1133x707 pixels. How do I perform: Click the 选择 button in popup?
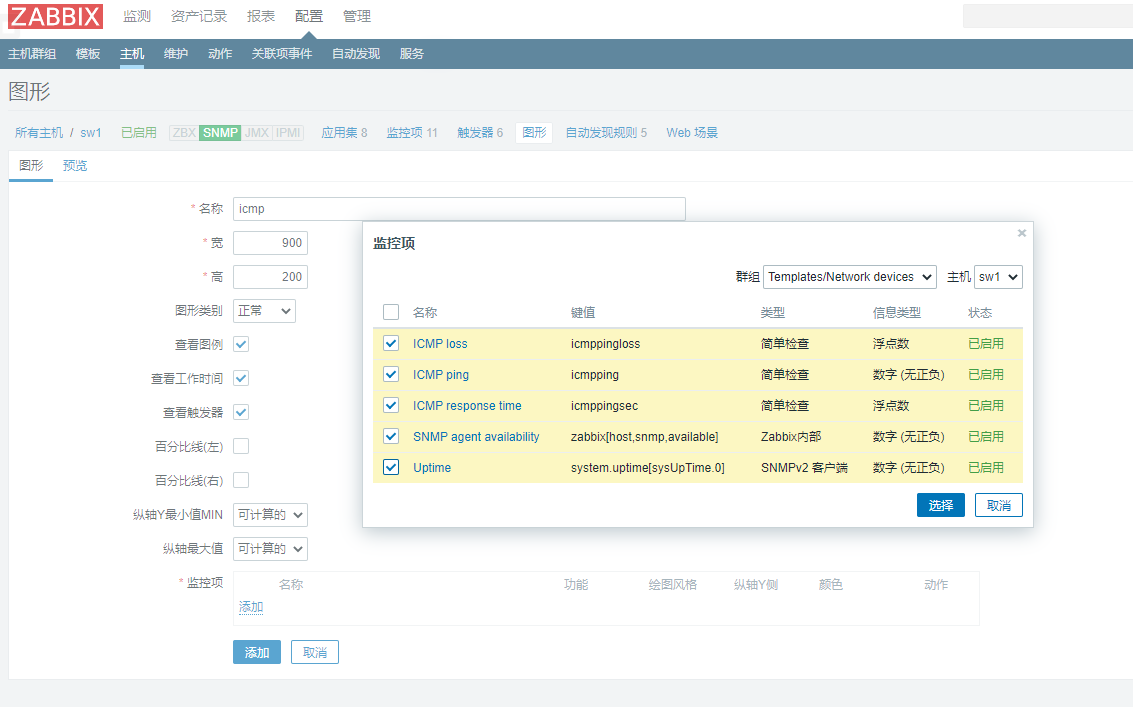pyautogui.click(x=941, y=505)
